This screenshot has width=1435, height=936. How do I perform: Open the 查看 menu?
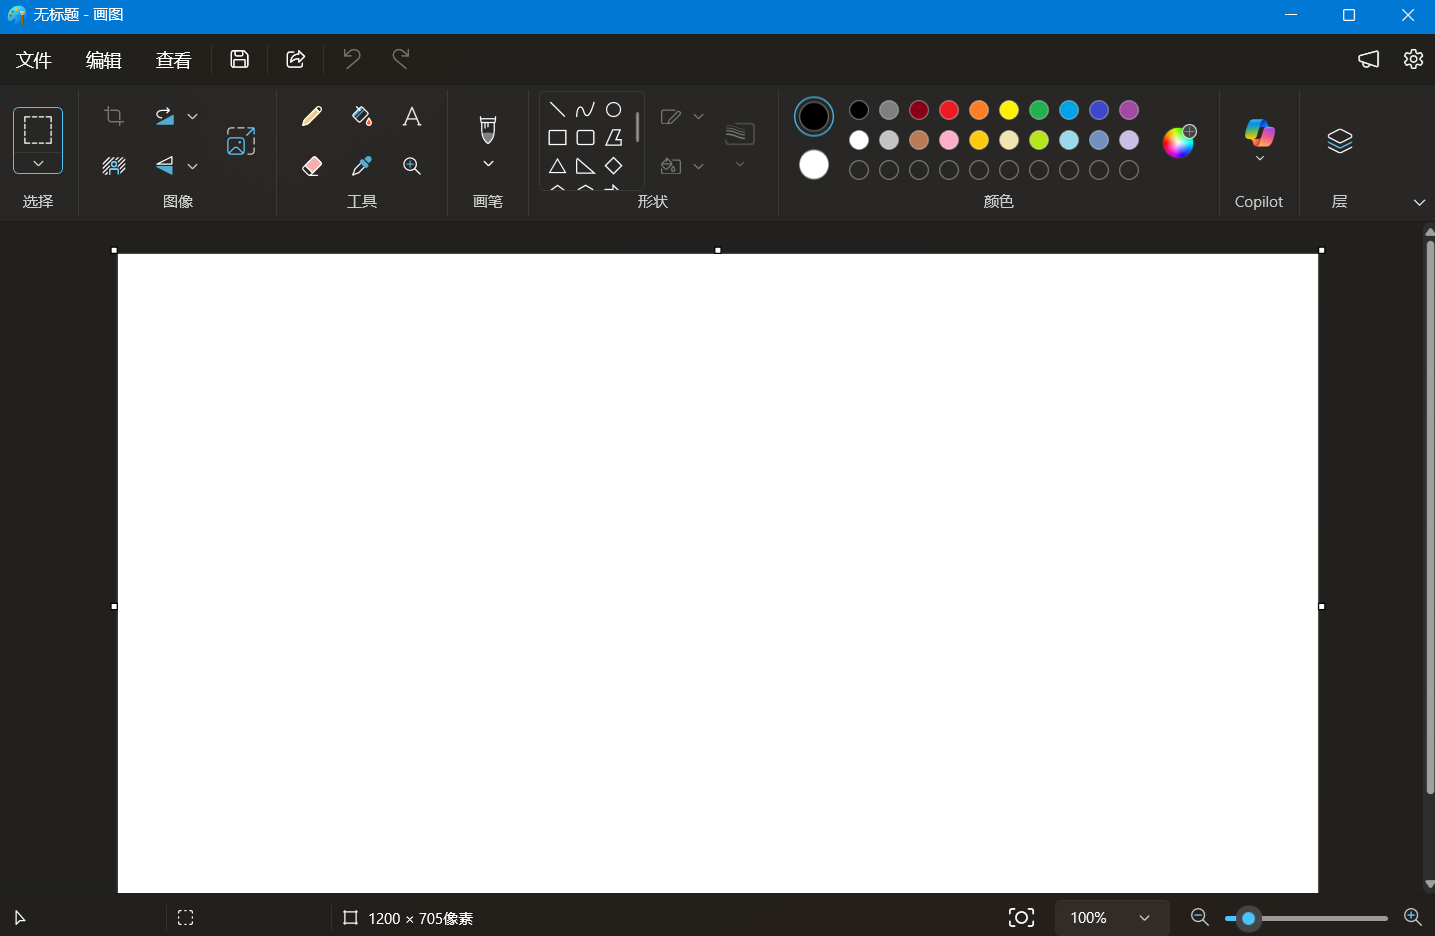[x=174, y=60]
